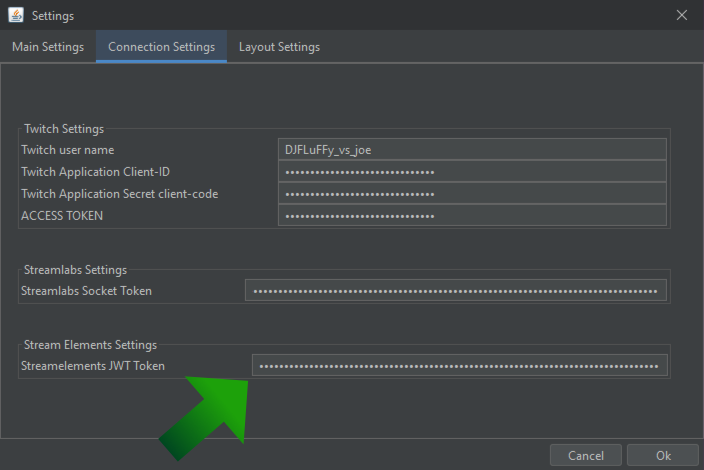Click the Twitch Settings group title
Viewport: 704px width, 470px height.
(64, 129)
